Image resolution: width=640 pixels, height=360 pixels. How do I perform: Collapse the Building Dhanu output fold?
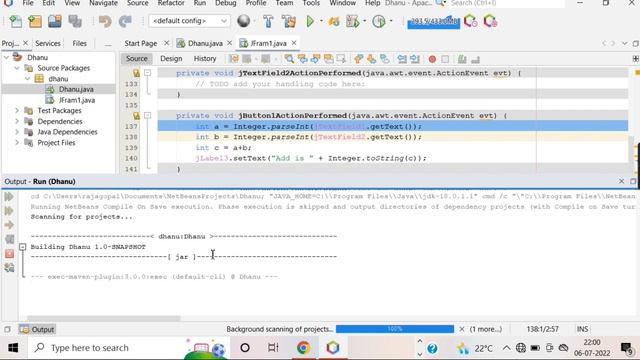tap(22, 247)
